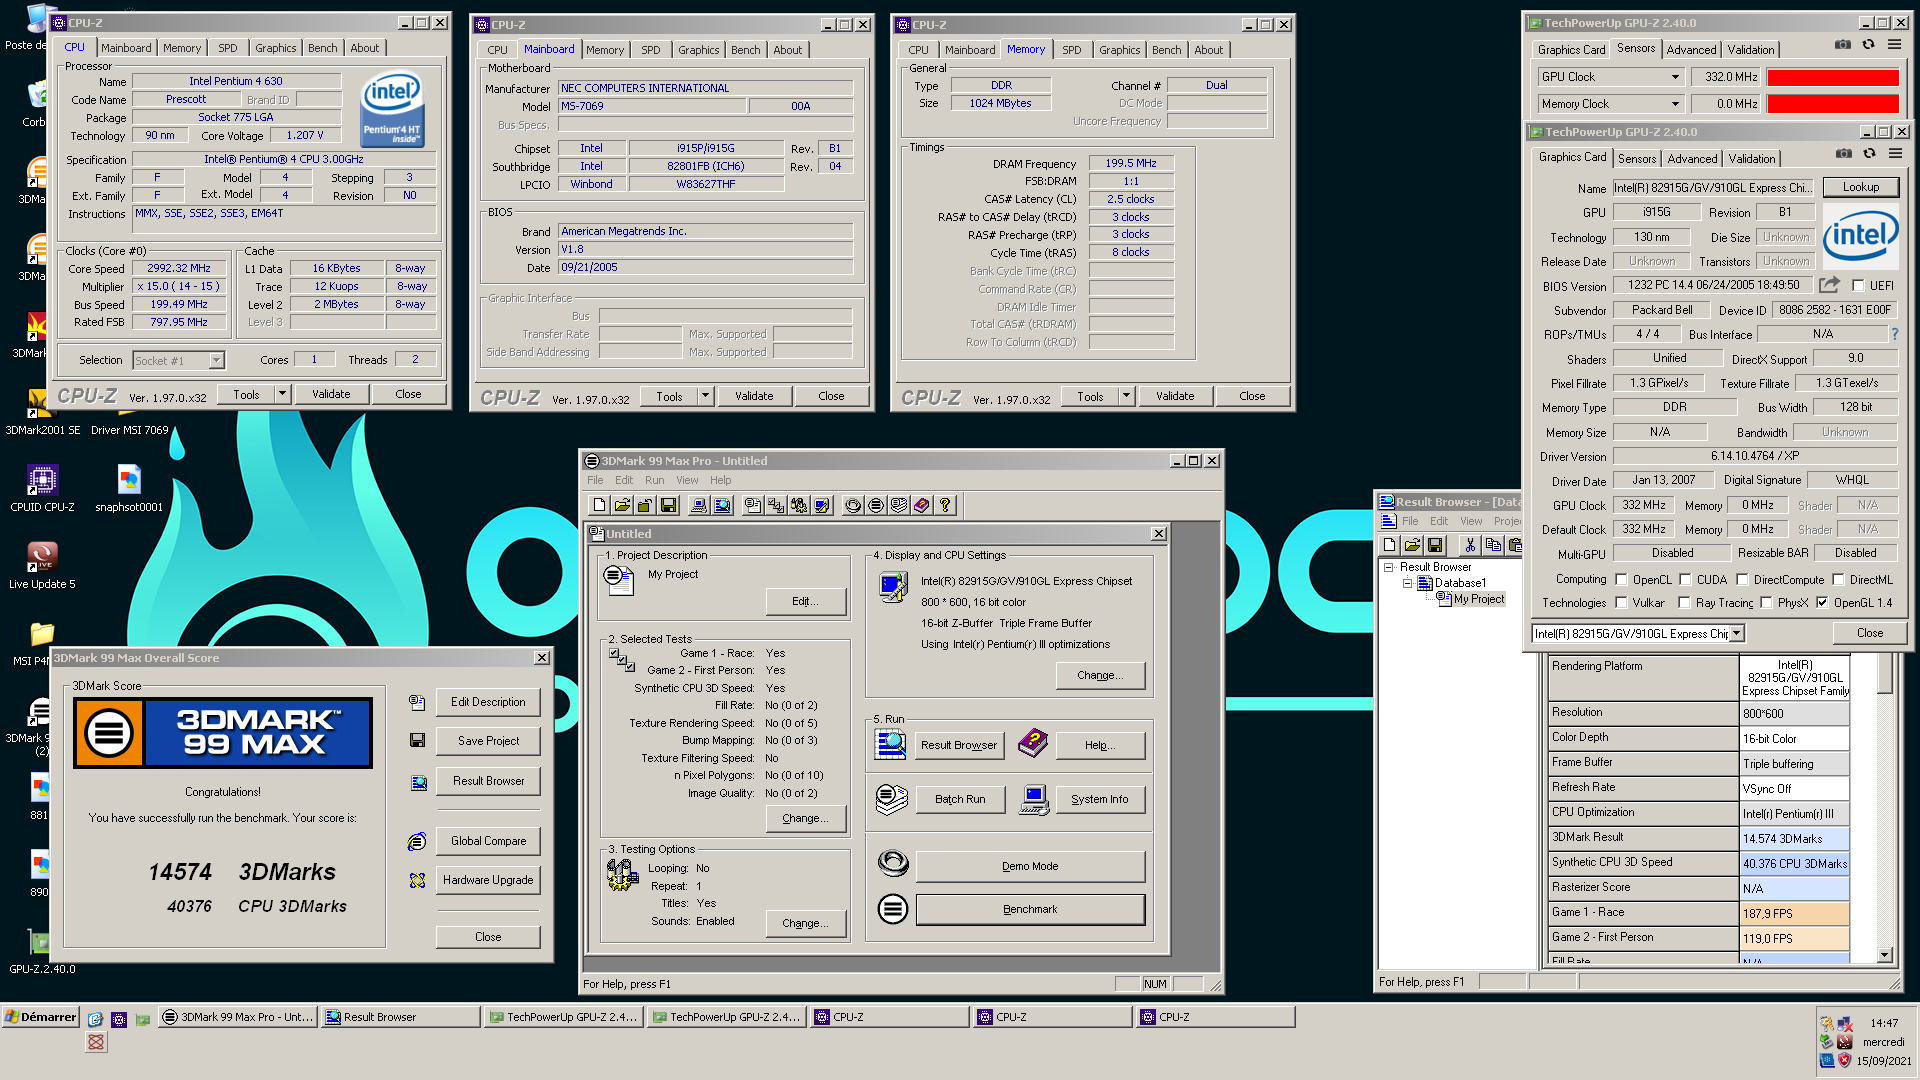1920x1080 pixels.
Task: Collapse Database1 tree node
Action: pyautogui.click(x=1407, y=583)
